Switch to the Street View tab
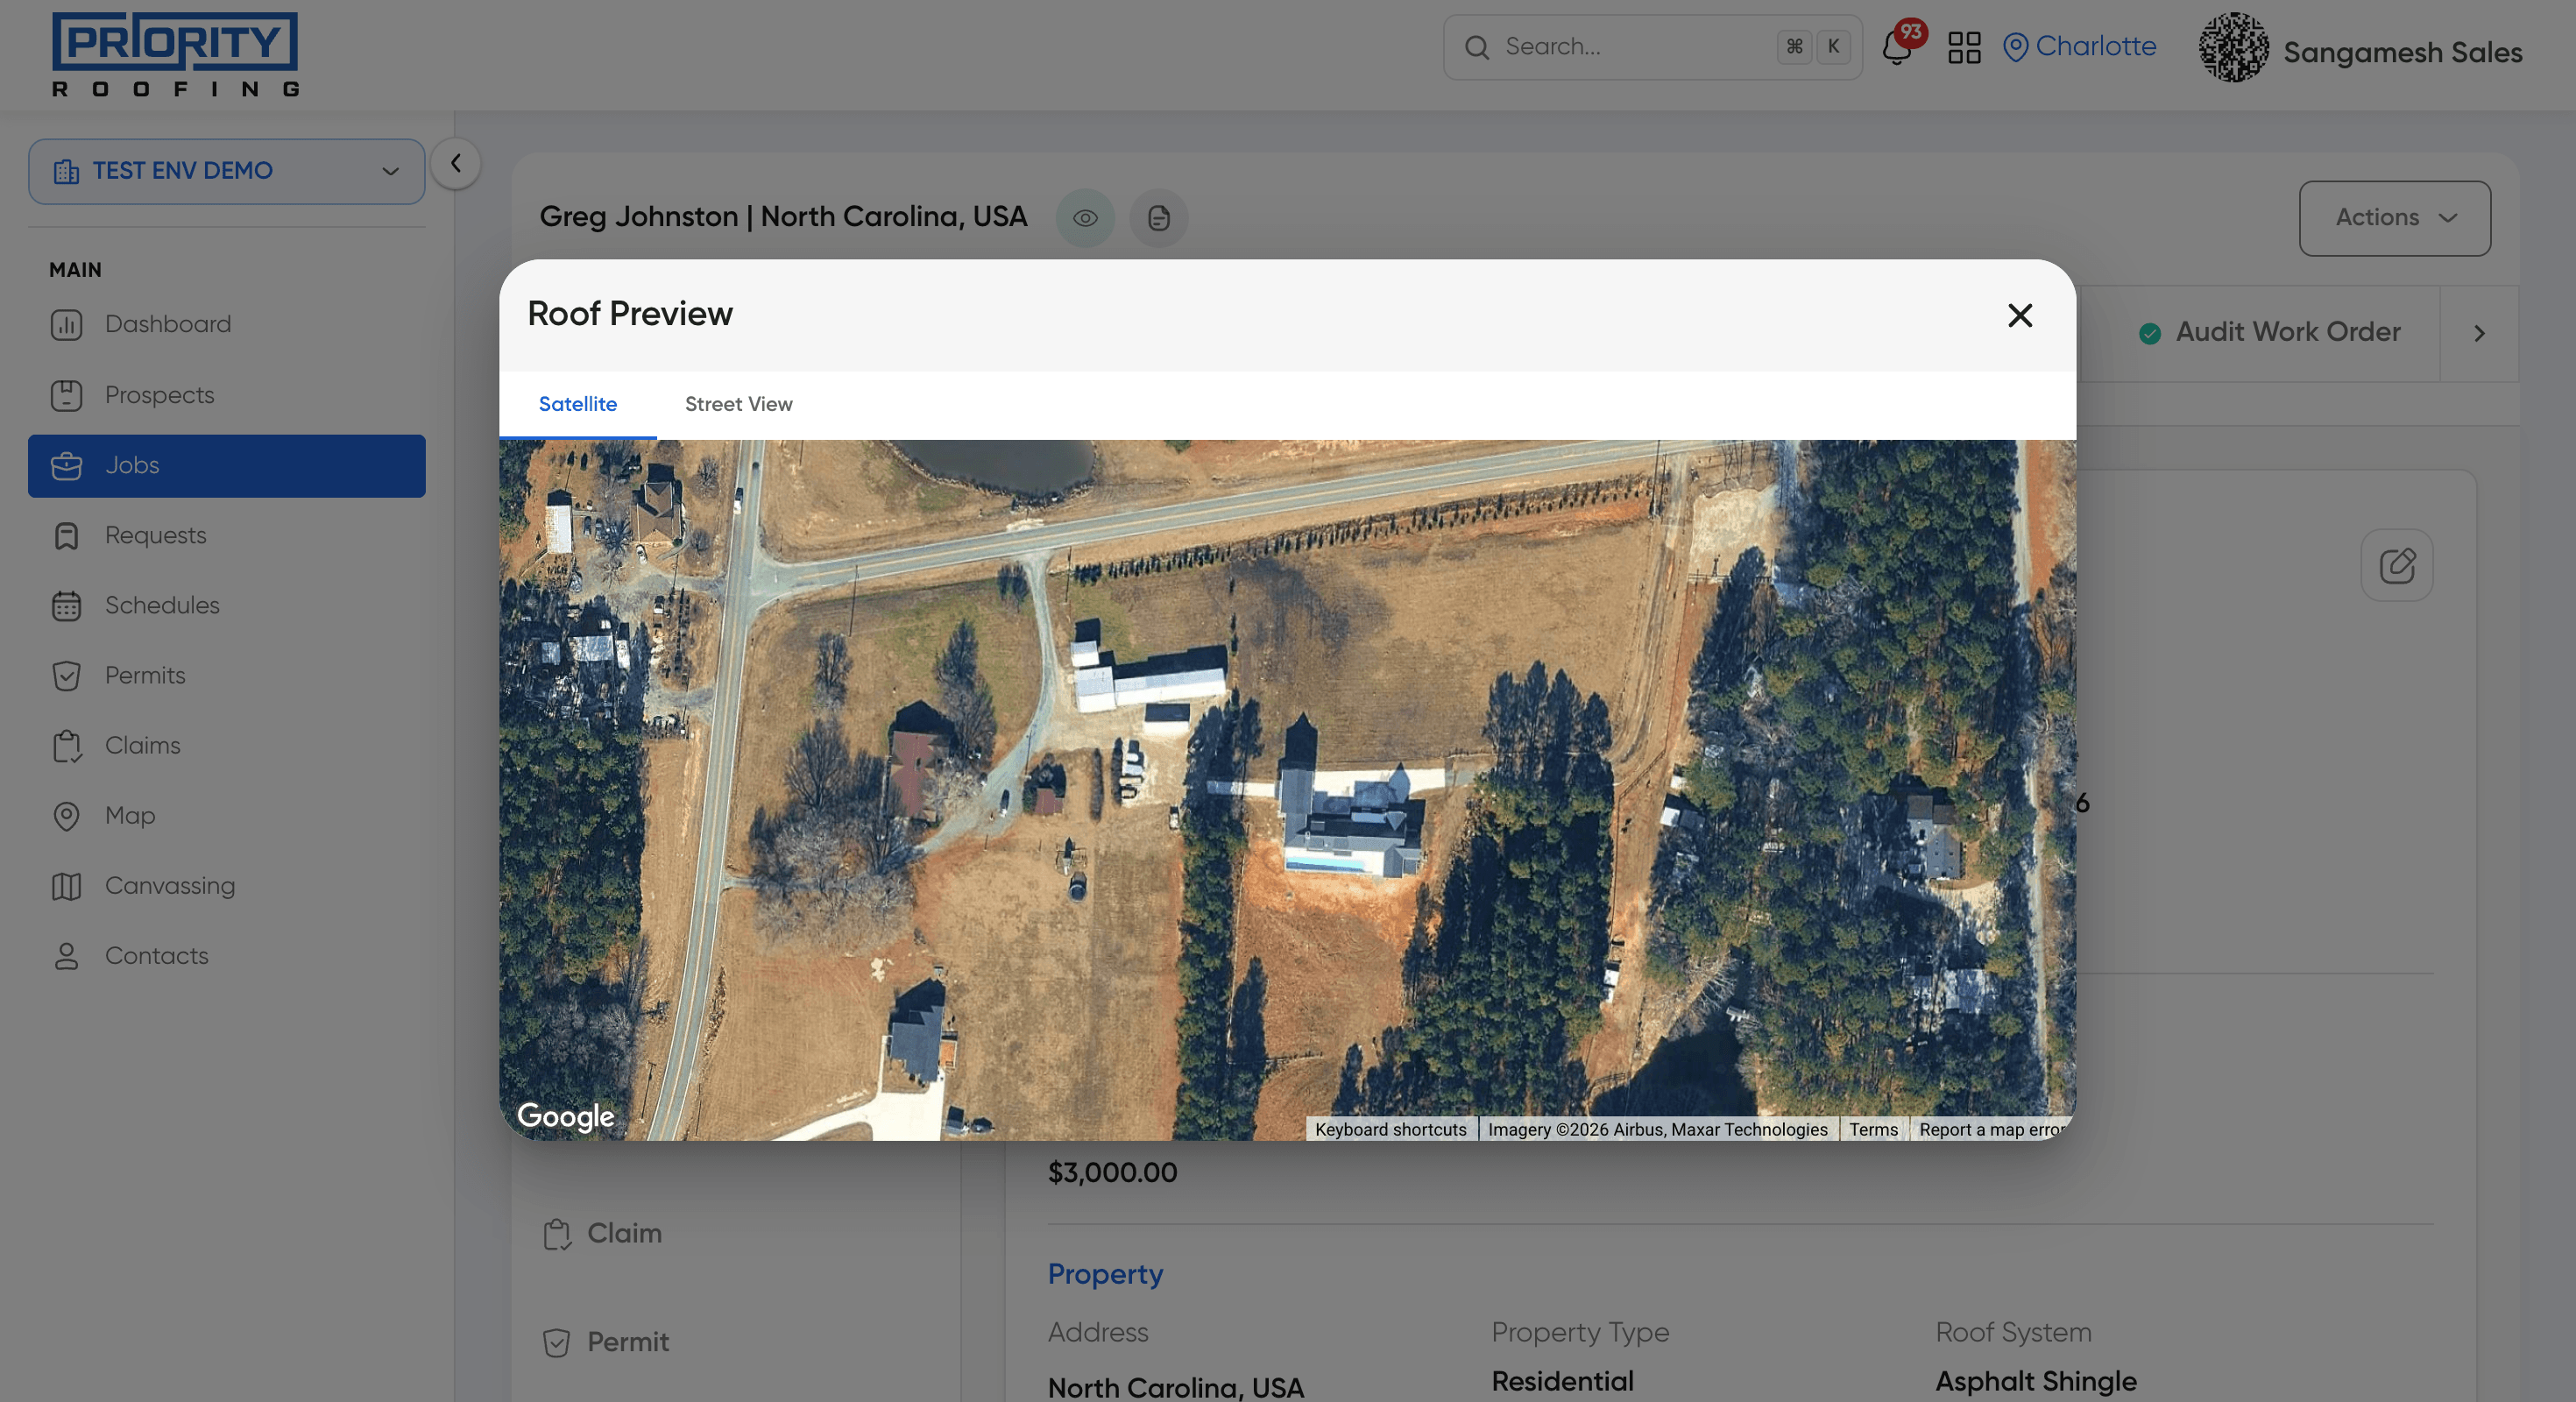This screenshot has width=2576, height=1402. point(738,404)
